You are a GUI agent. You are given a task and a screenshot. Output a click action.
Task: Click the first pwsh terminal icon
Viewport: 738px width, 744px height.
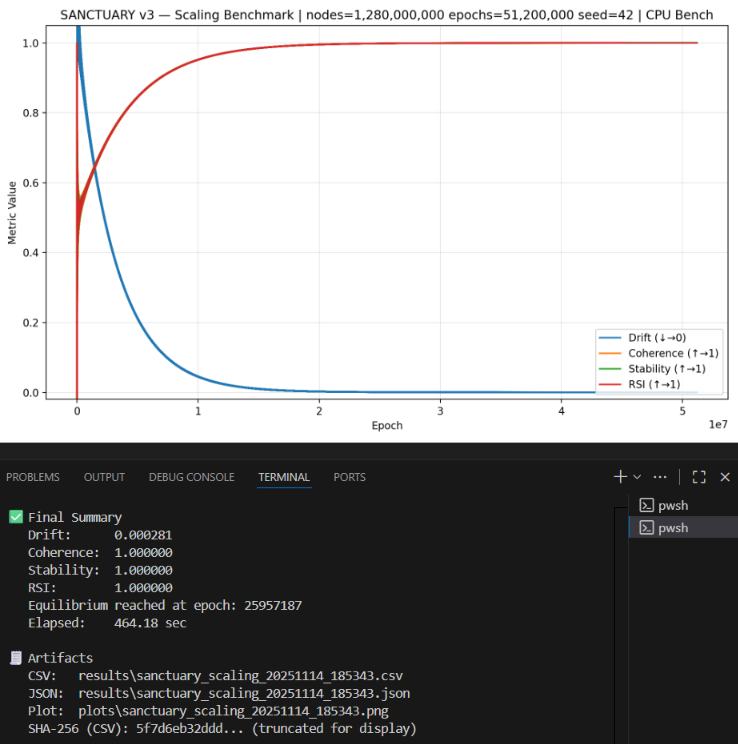[646, 505]
